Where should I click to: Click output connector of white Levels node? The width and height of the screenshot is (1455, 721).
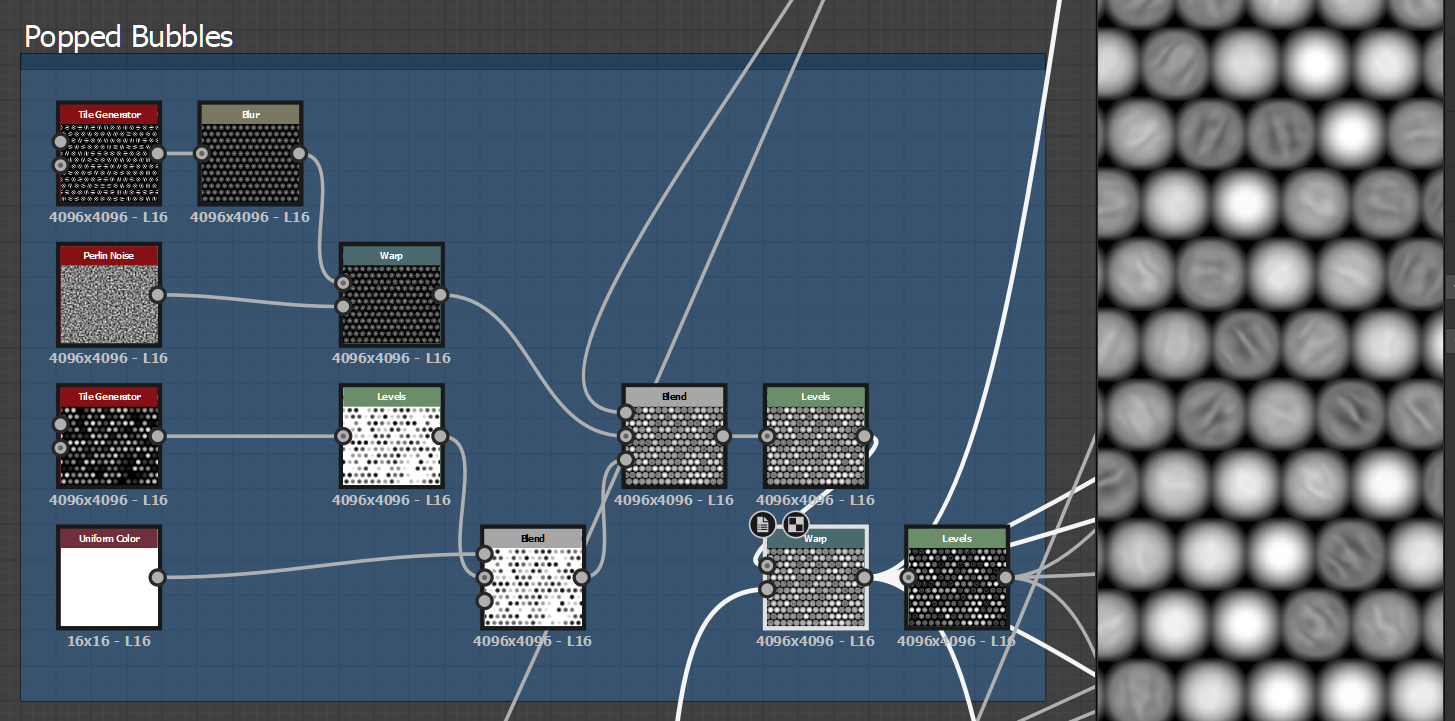tap(440, 436)
